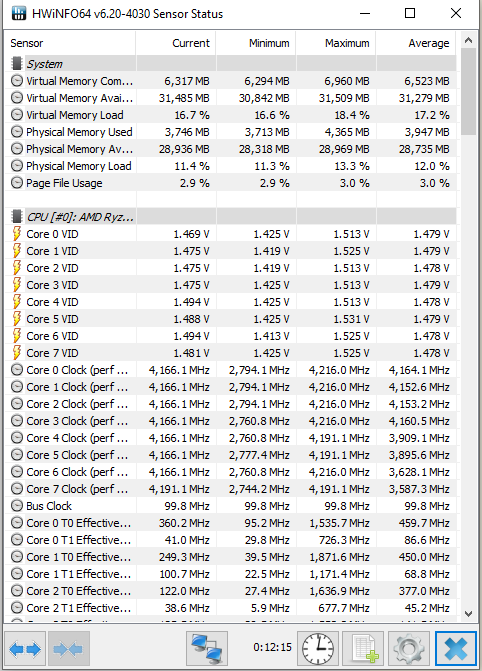The height and width of the screenshot is (671, 482).
Task: Click the Core 0 VID lightning icon
Action: (x=17, y=234)
